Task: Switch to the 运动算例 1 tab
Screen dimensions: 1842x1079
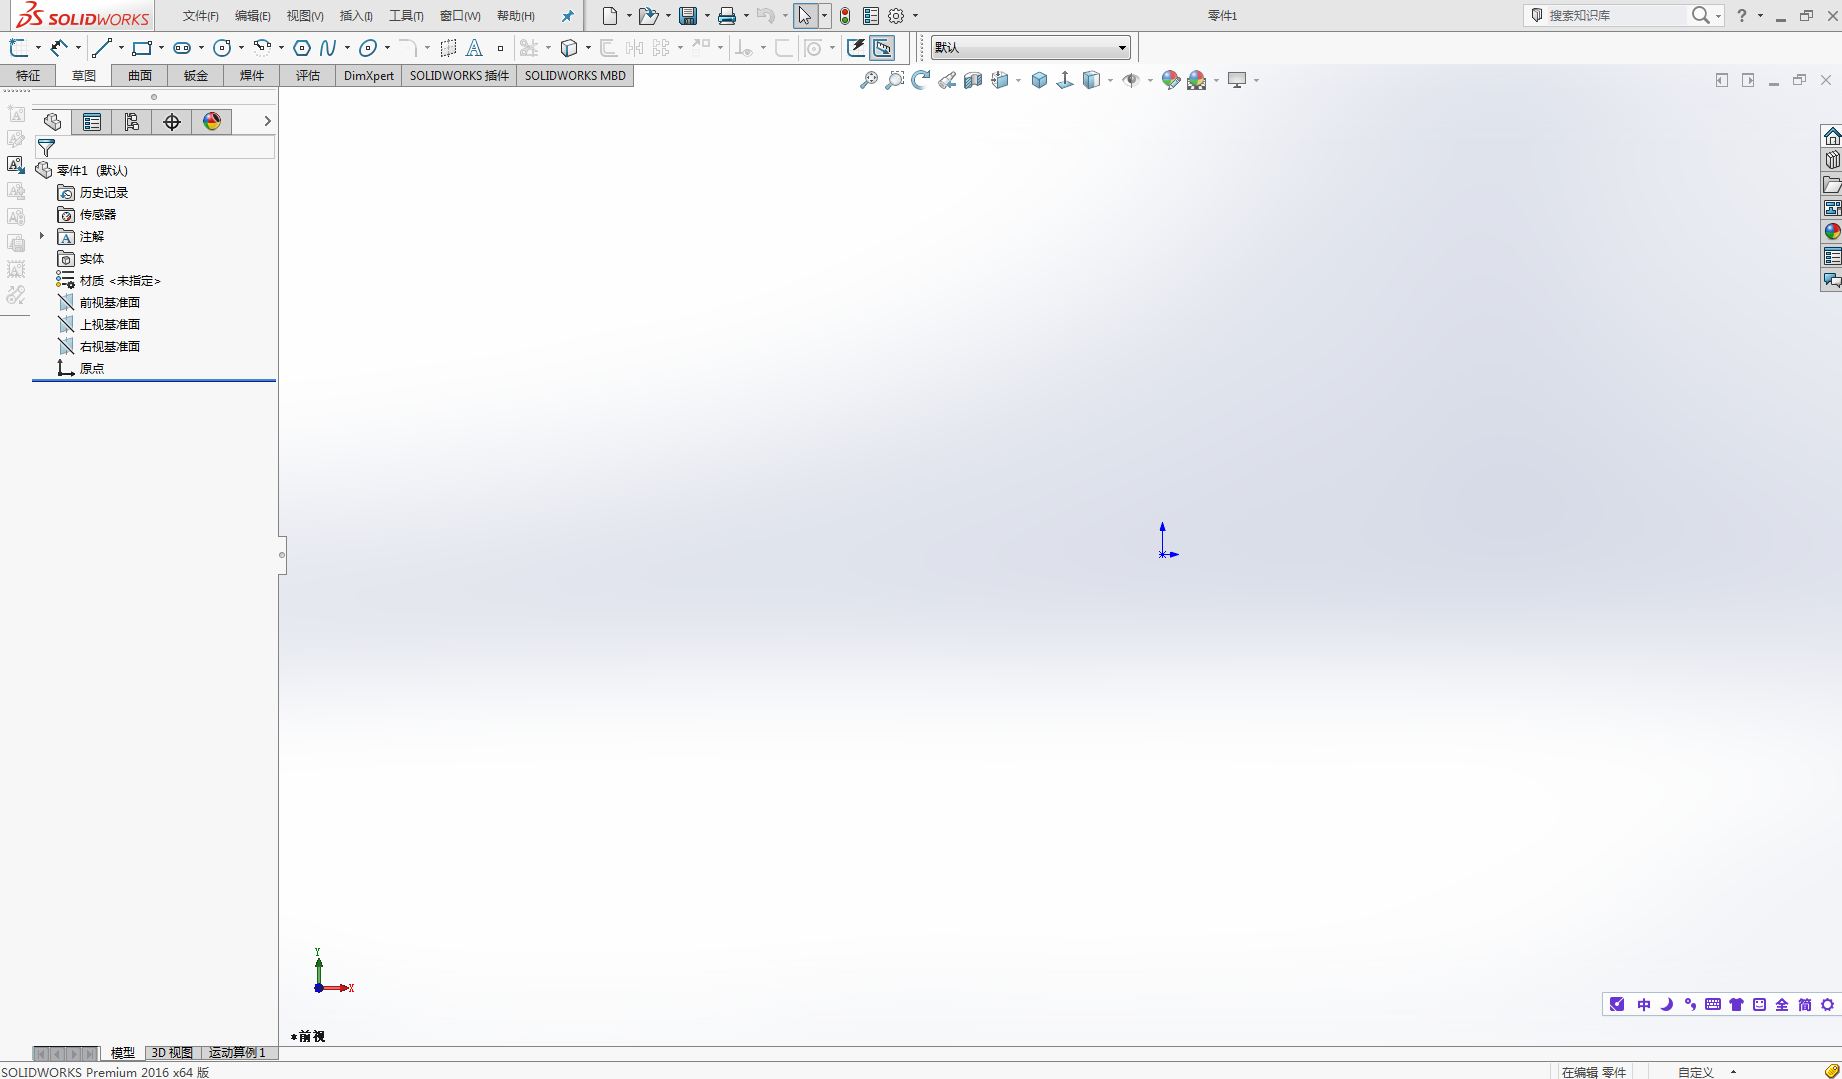Action: 237,1053
